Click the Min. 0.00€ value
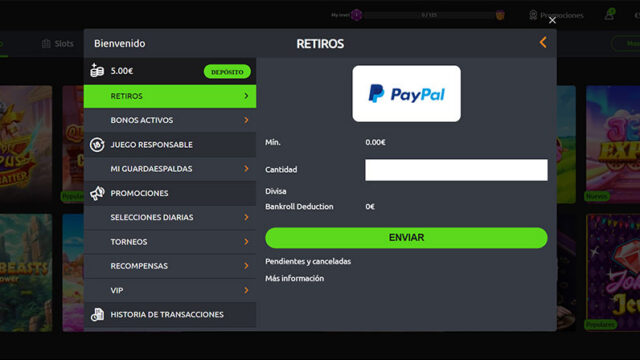640x360 pixels. pos(376,142)
